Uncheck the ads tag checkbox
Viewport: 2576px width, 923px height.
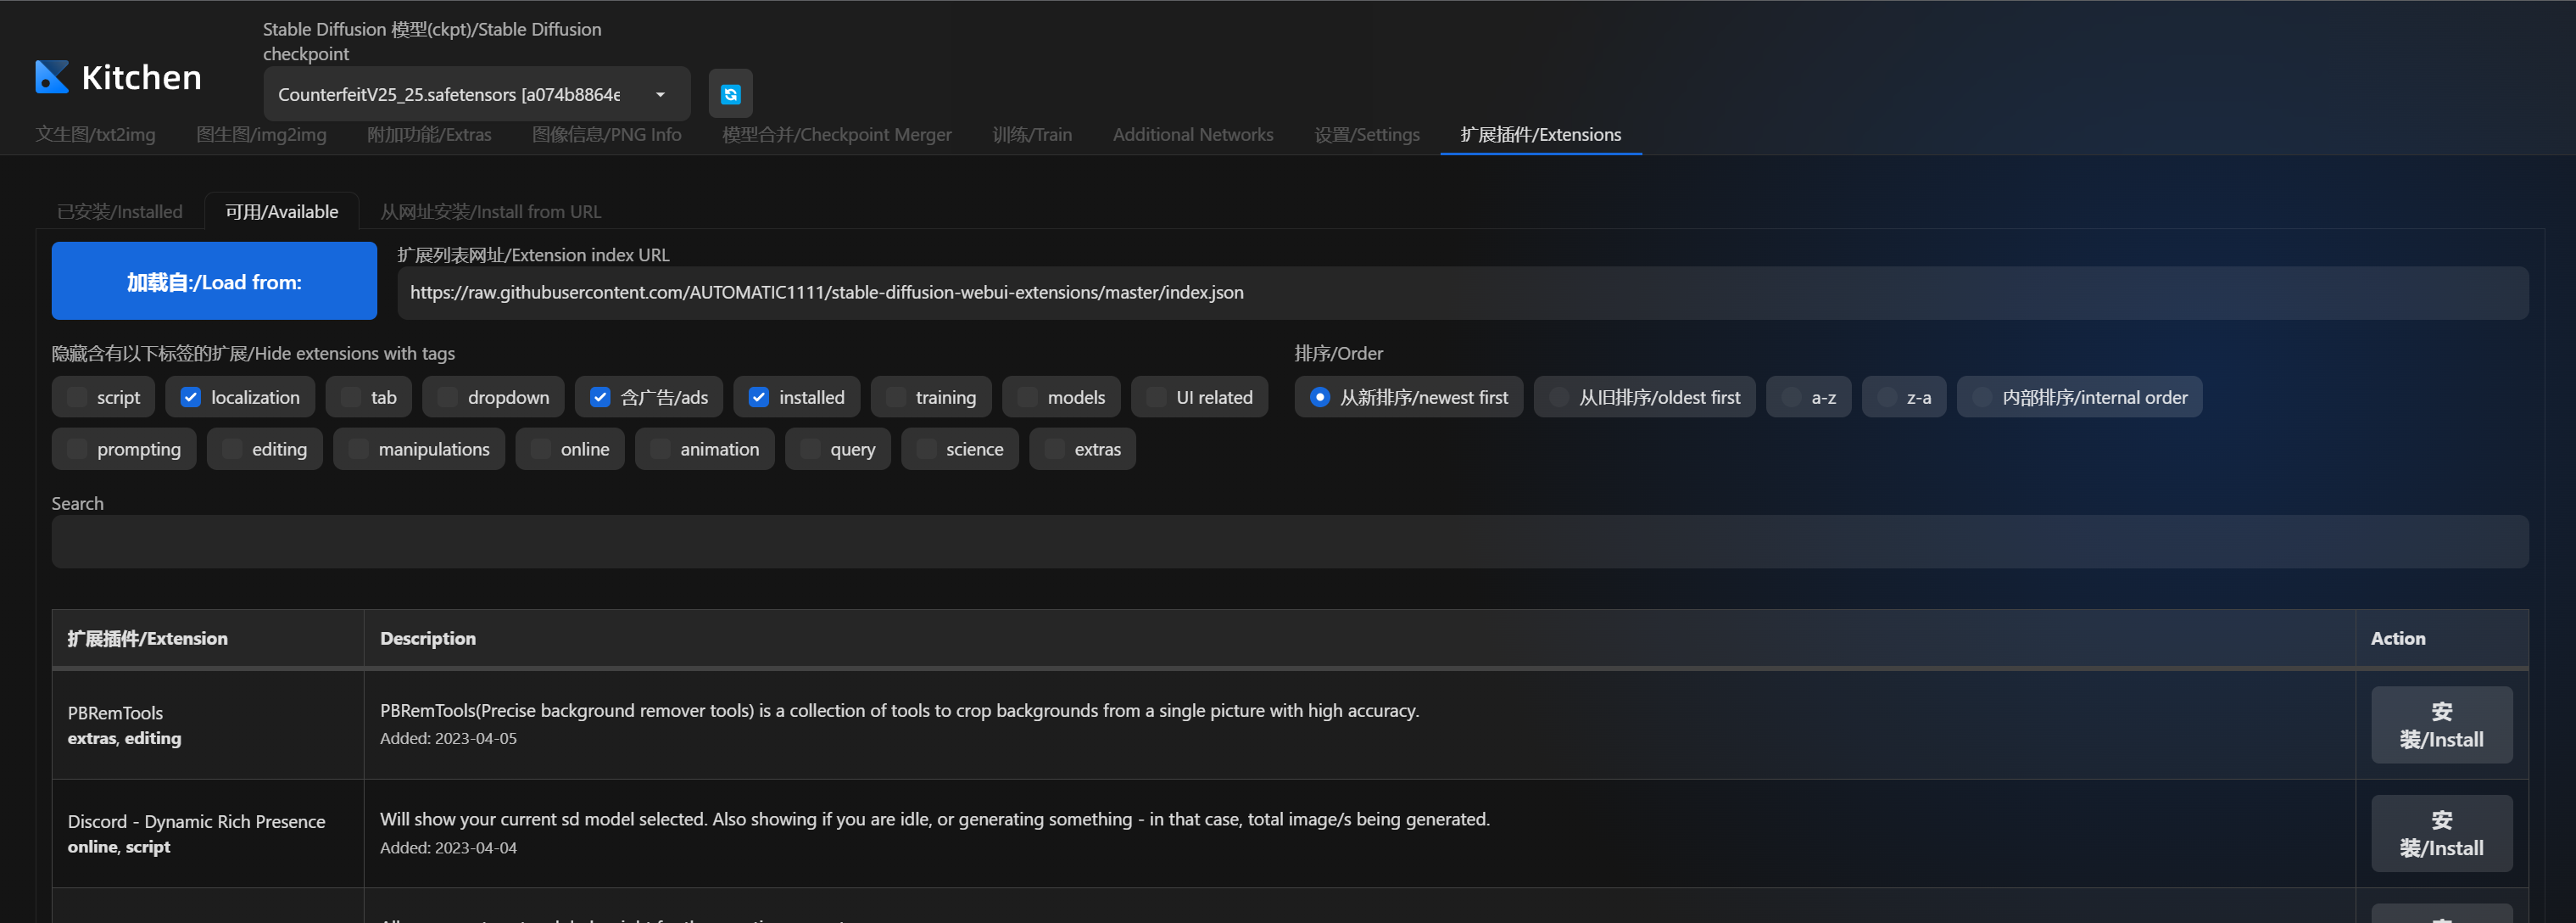click(x=600, y=397)
